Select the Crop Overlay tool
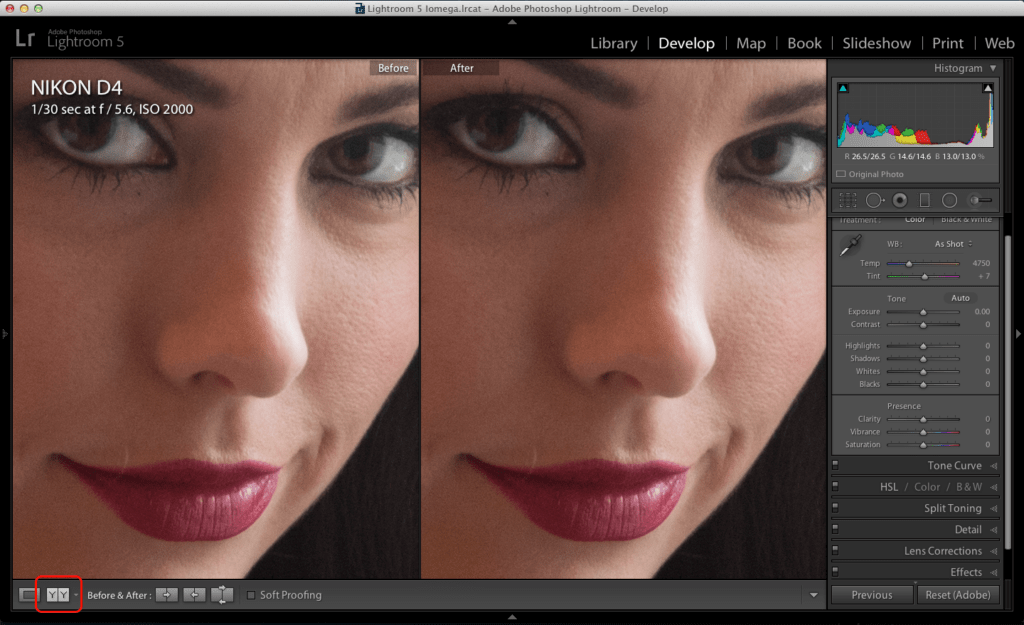This screenshot has width=1024, height=625. (848, 200)
